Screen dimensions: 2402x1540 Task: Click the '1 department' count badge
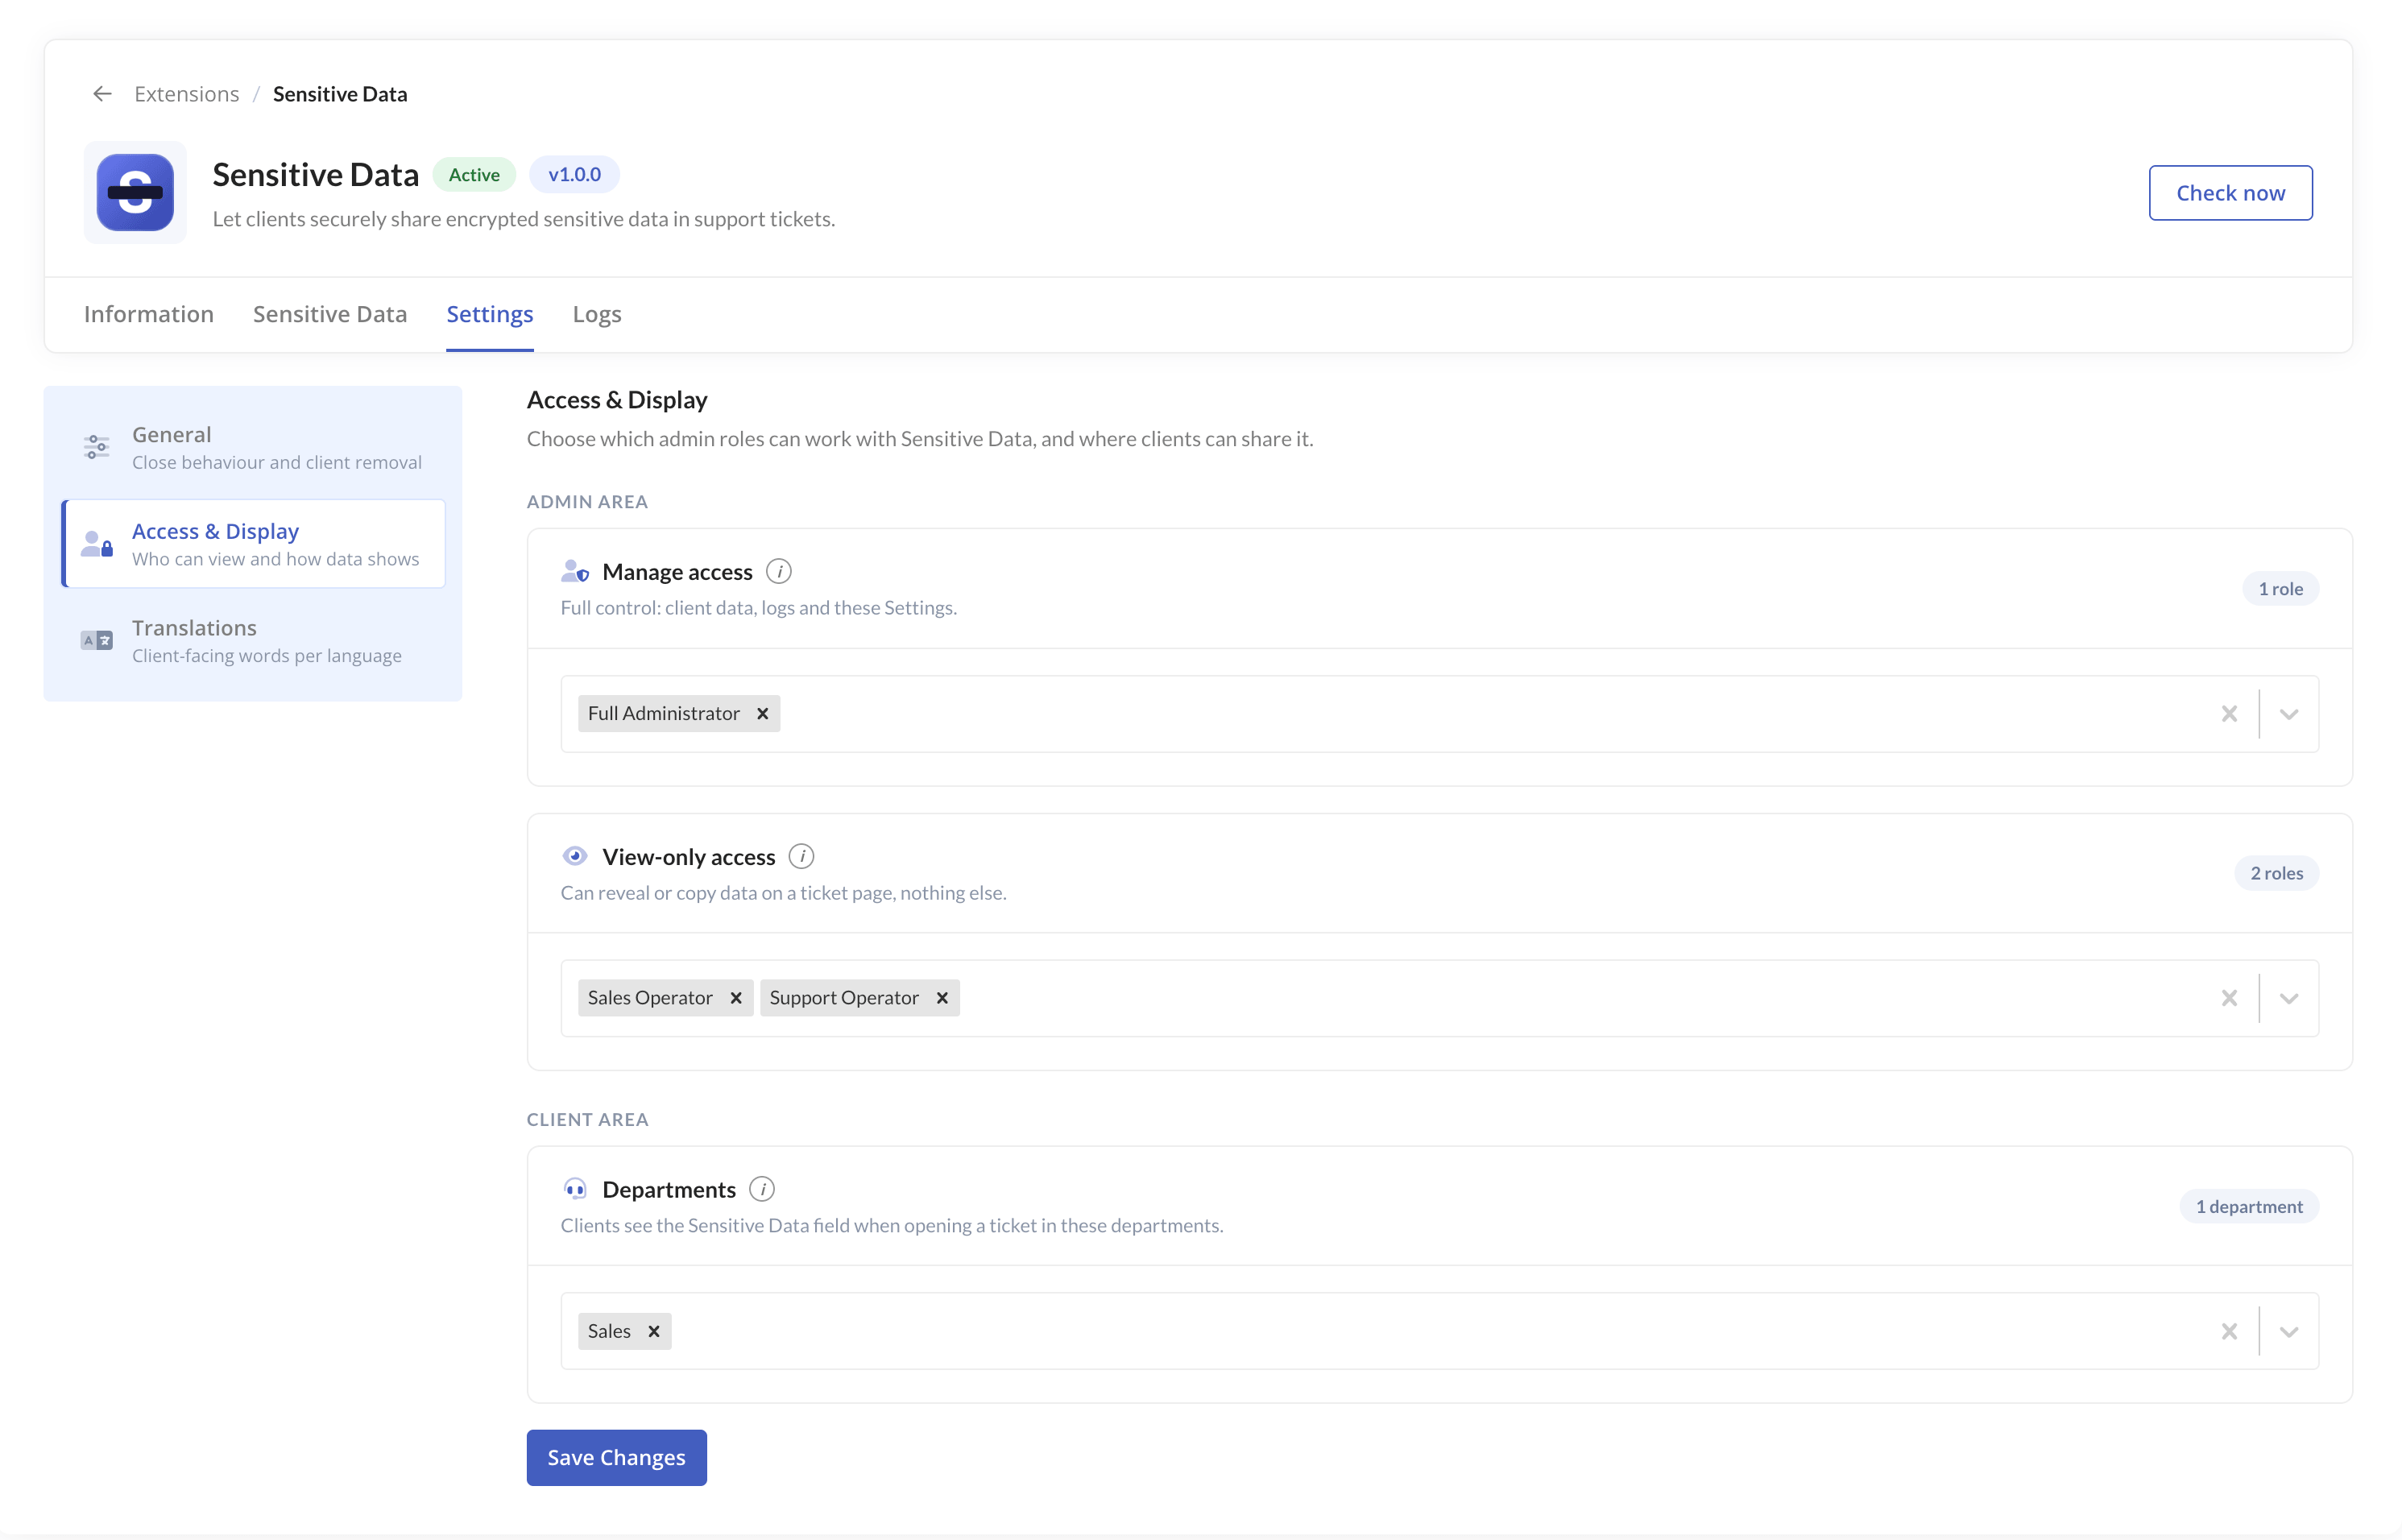tap(2249, 1206)
